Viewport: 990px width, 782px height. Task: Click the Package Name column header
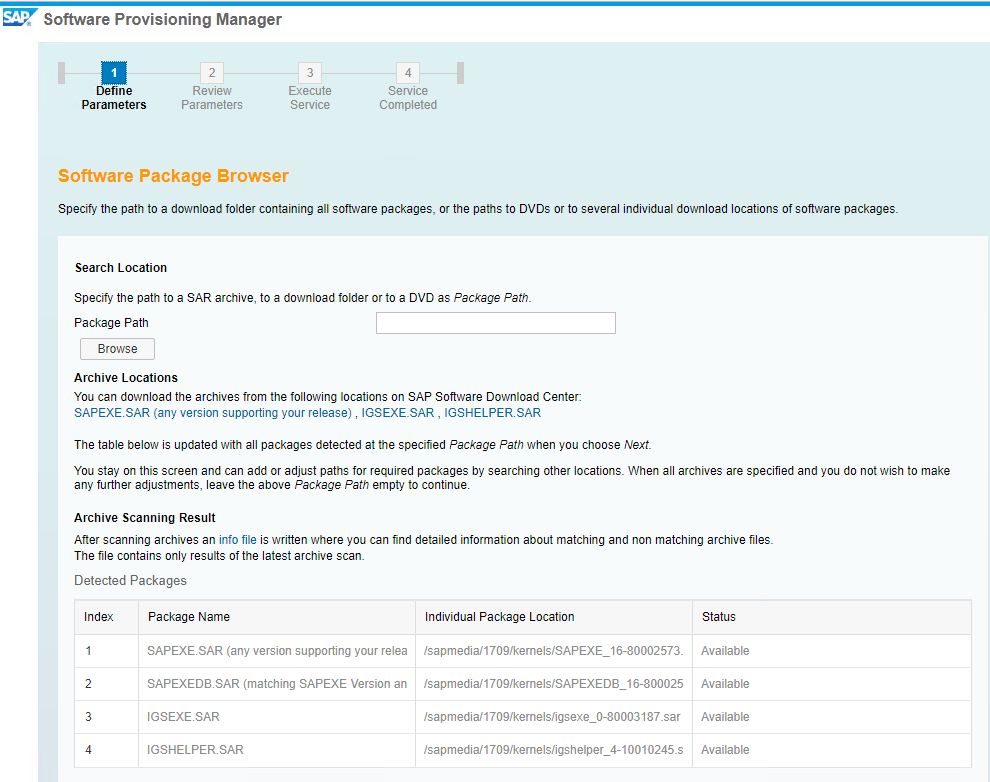tap(277, 617)
